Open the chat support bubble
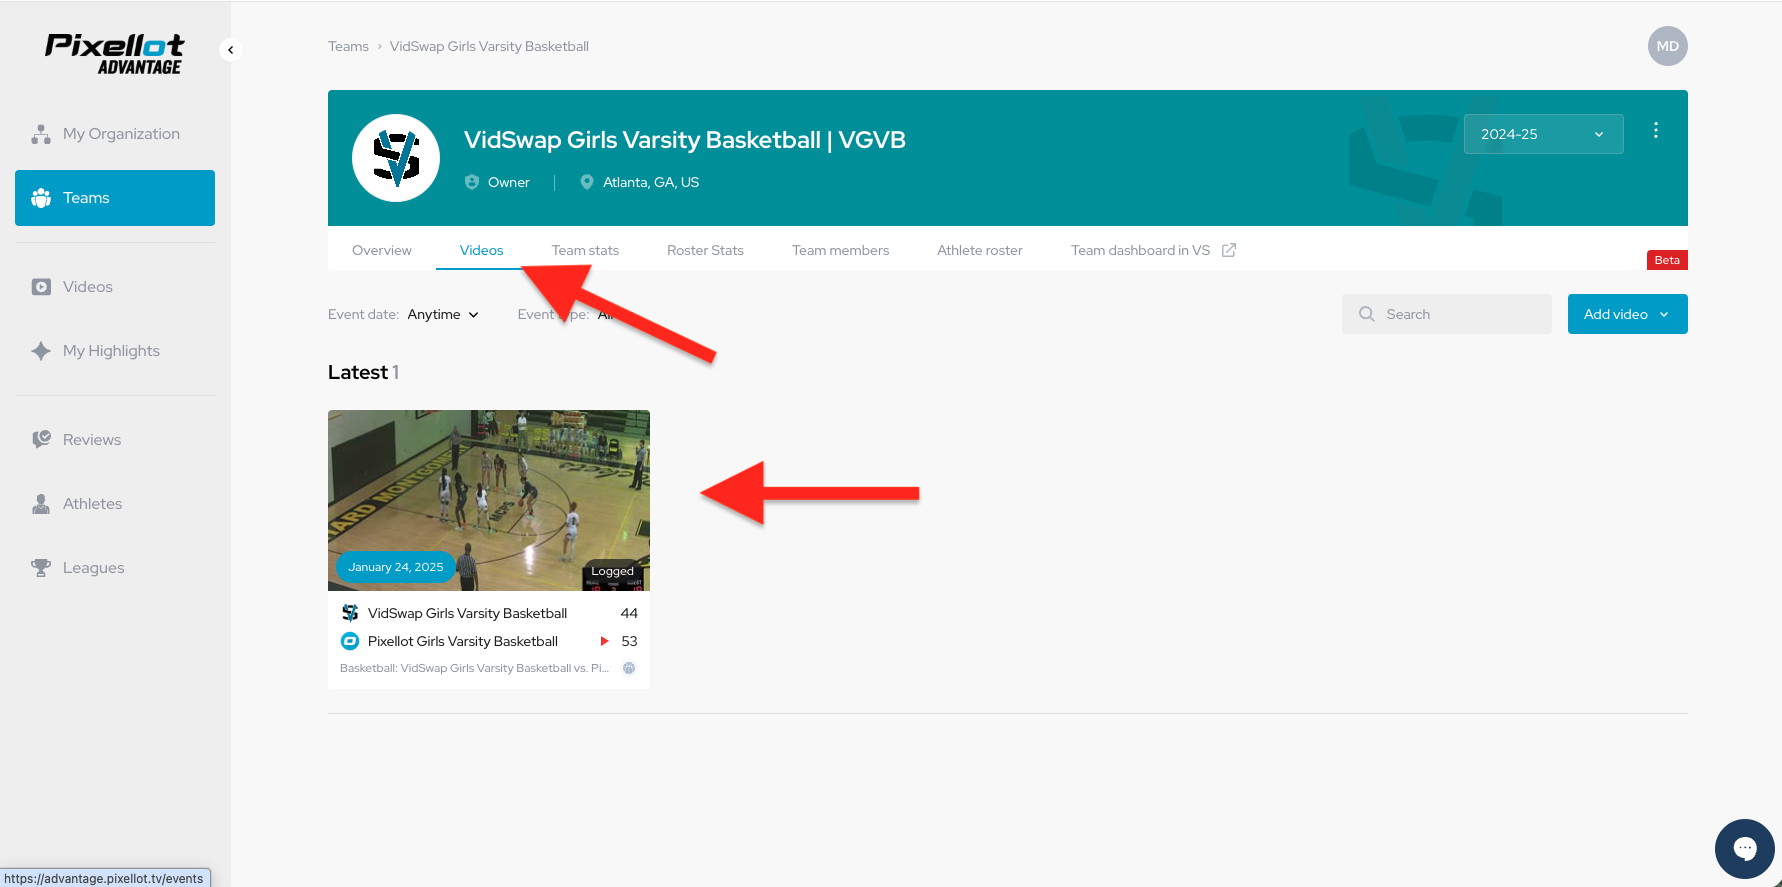This screenshot has height=887, width=1782. pos(1744,849)
